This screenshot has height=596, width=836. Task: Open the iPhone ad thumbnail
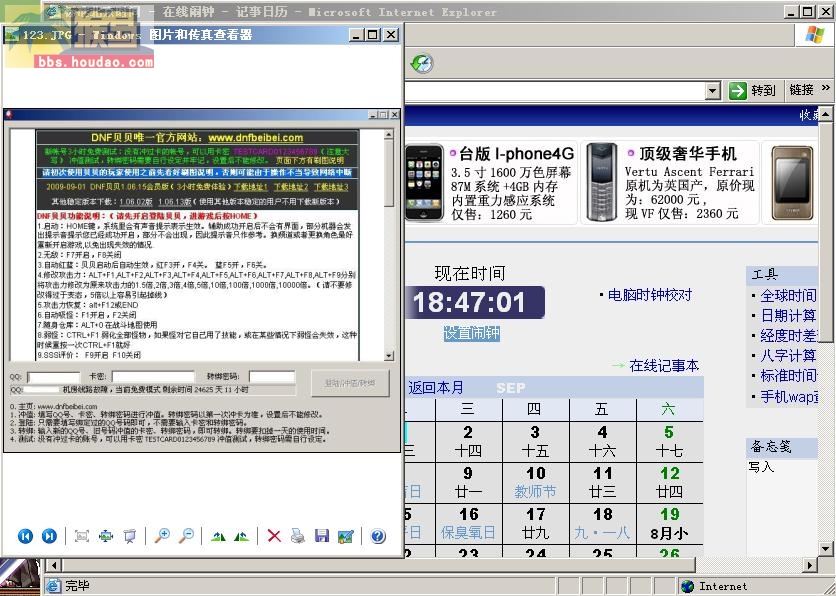(x=424, y=182)
